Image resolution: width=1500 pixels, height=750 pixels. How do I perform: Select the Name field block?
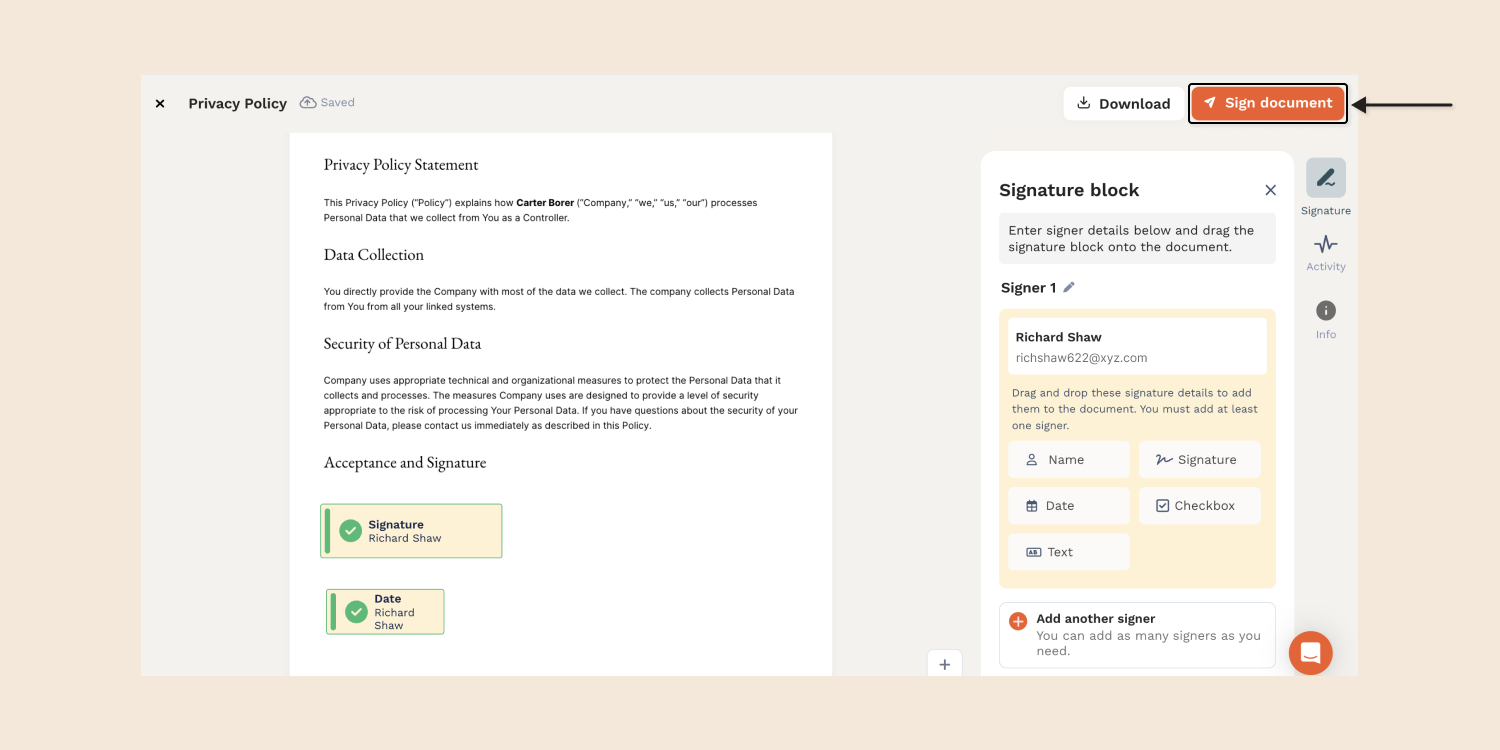pos(1068,460)
